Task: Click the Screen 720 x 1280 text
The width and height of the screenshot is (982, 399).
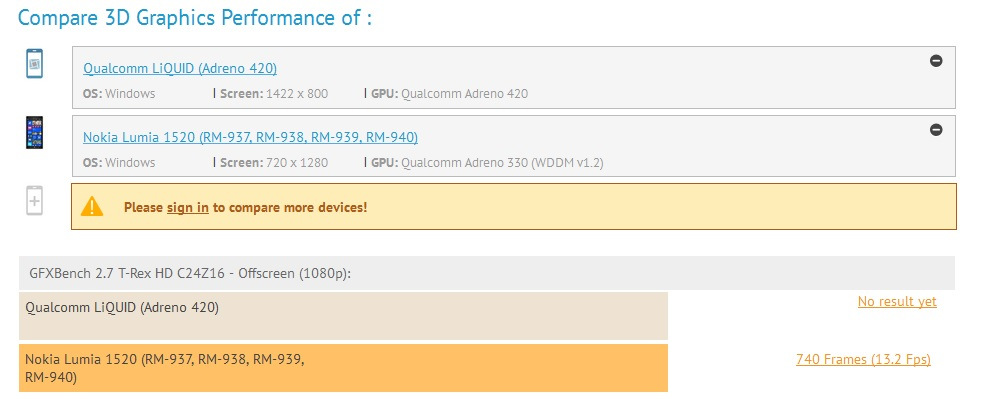Action: (x=274, y=163)
